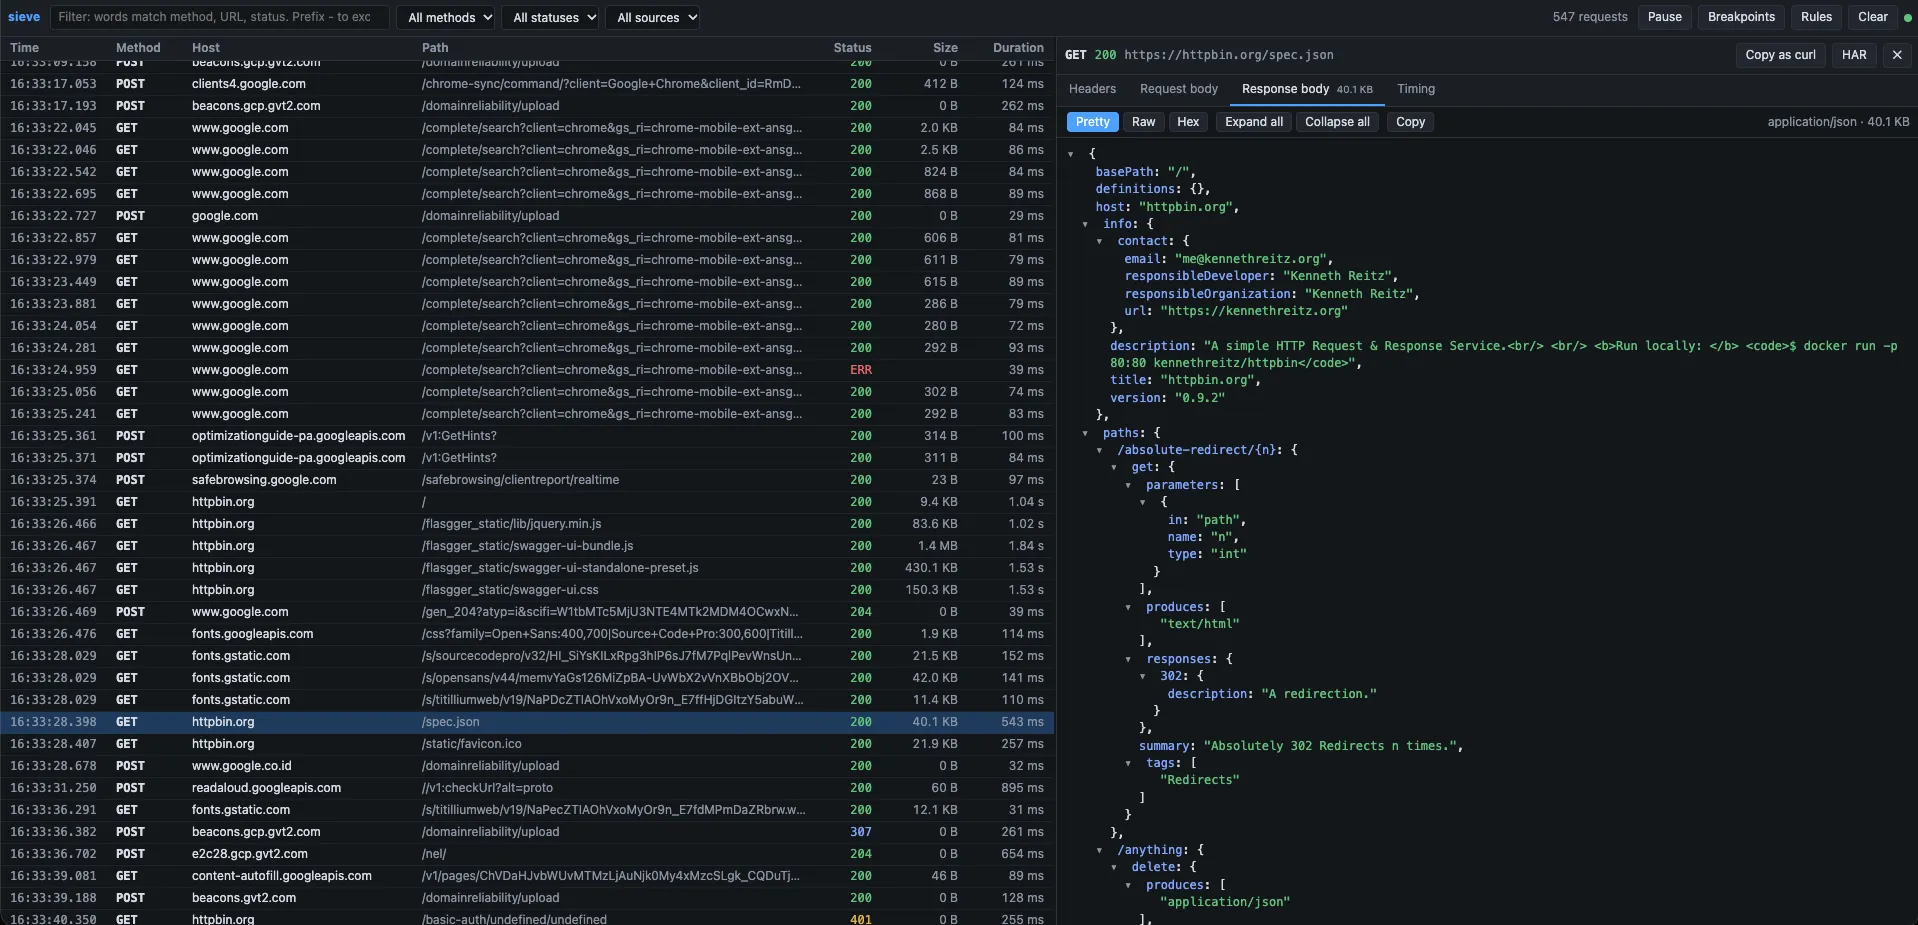Collapse the contact node

pyautogui.click(x=1099, y=241)
